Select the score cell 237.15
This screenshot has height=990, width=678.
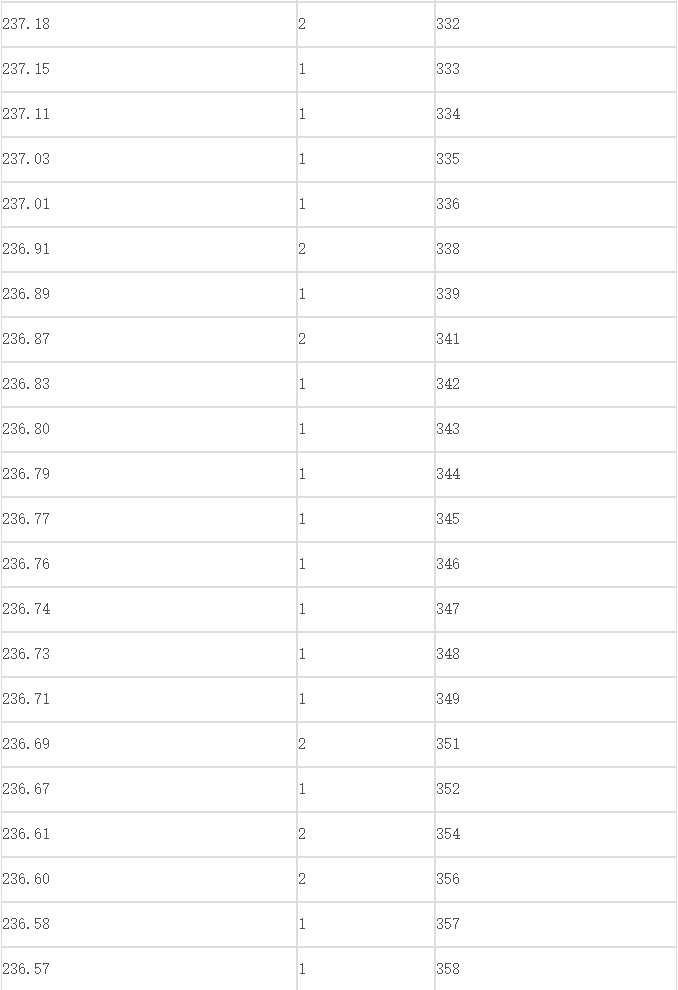point(149,69)
